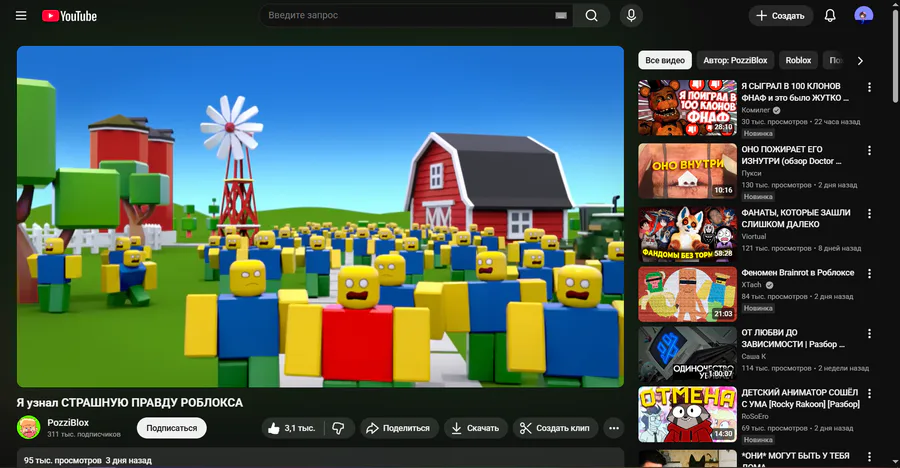Open the 100 КЛОНОВ ФНАФ thumbnail
This screenshot has height=468, width=900.
(687, 108)
